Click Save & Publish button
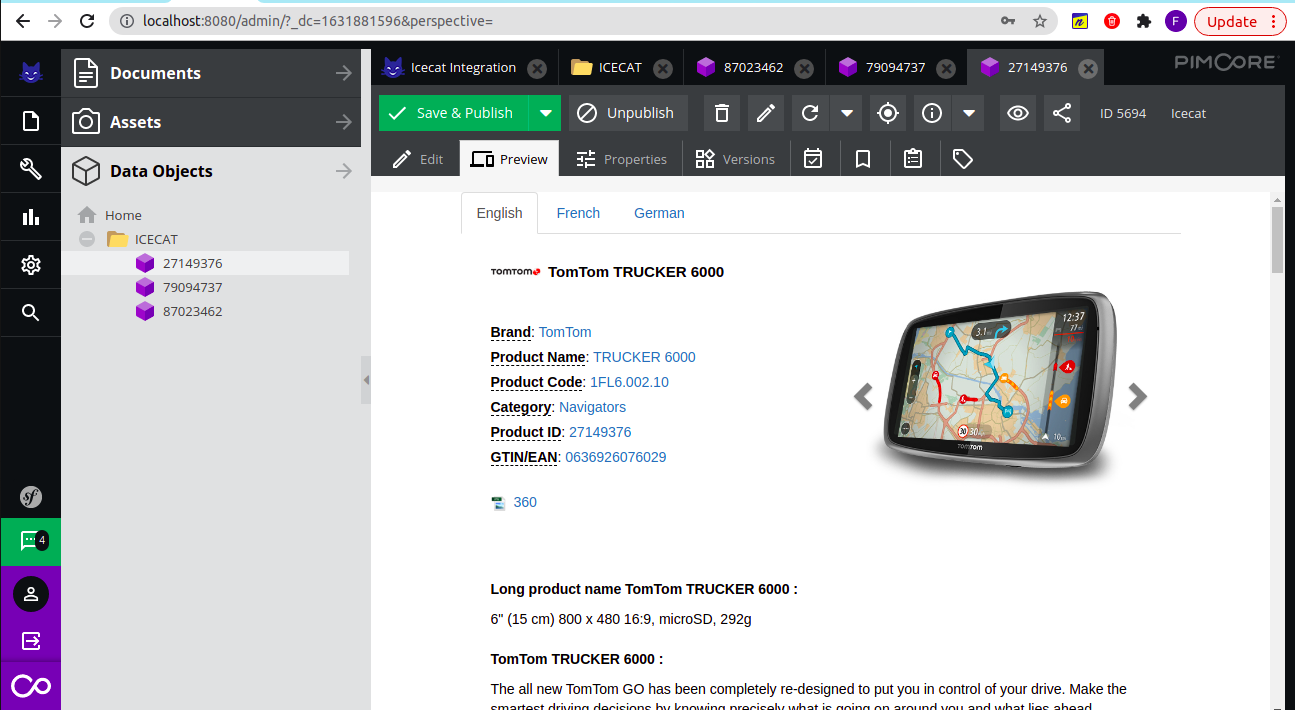The width and height of the screenshot is (1295, 710). (454, 113)
